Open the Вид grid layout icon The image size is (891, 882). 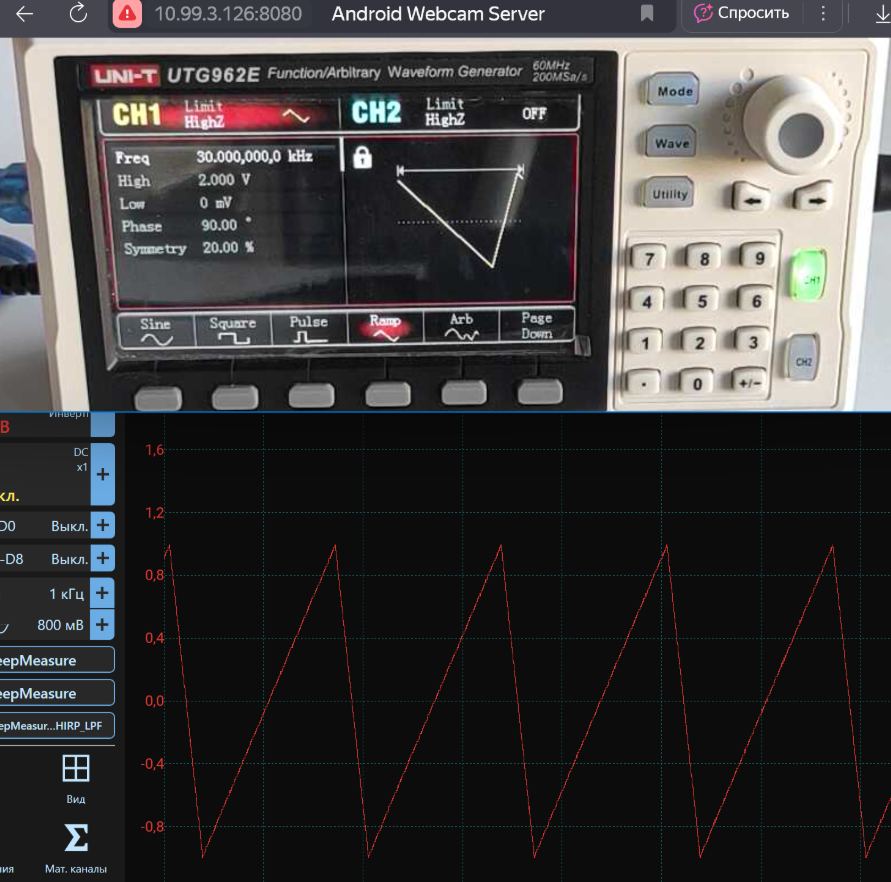point(76,768)
